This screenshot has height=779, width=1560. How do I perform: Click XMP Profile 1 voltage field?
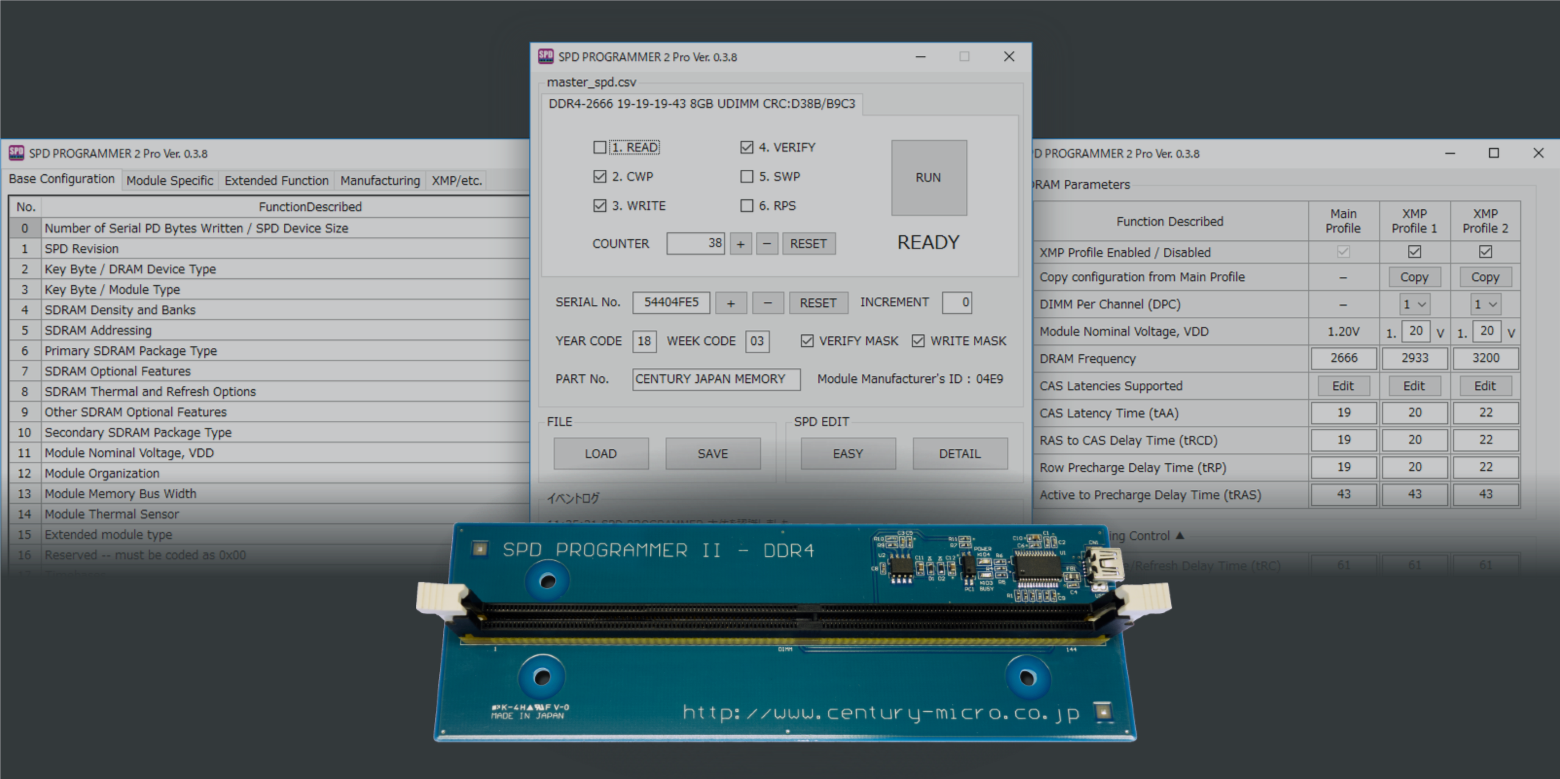(x=1415, y=331)
